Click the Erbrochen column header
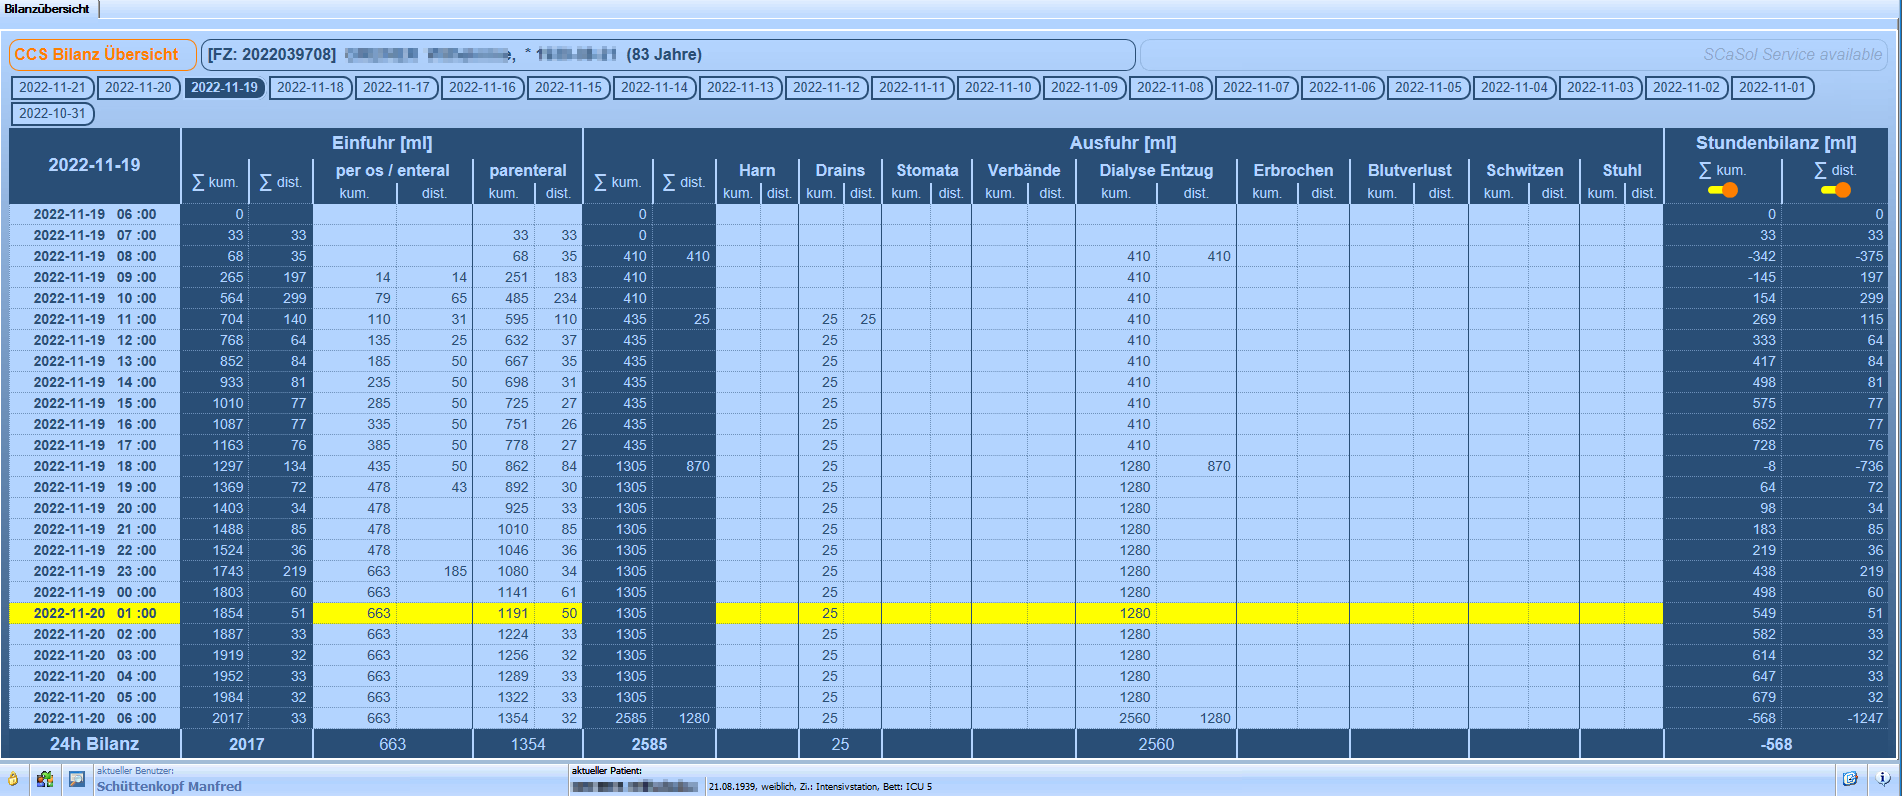Image resolution: width=1902 pixels, height=796 pixels. [1293, 171]
